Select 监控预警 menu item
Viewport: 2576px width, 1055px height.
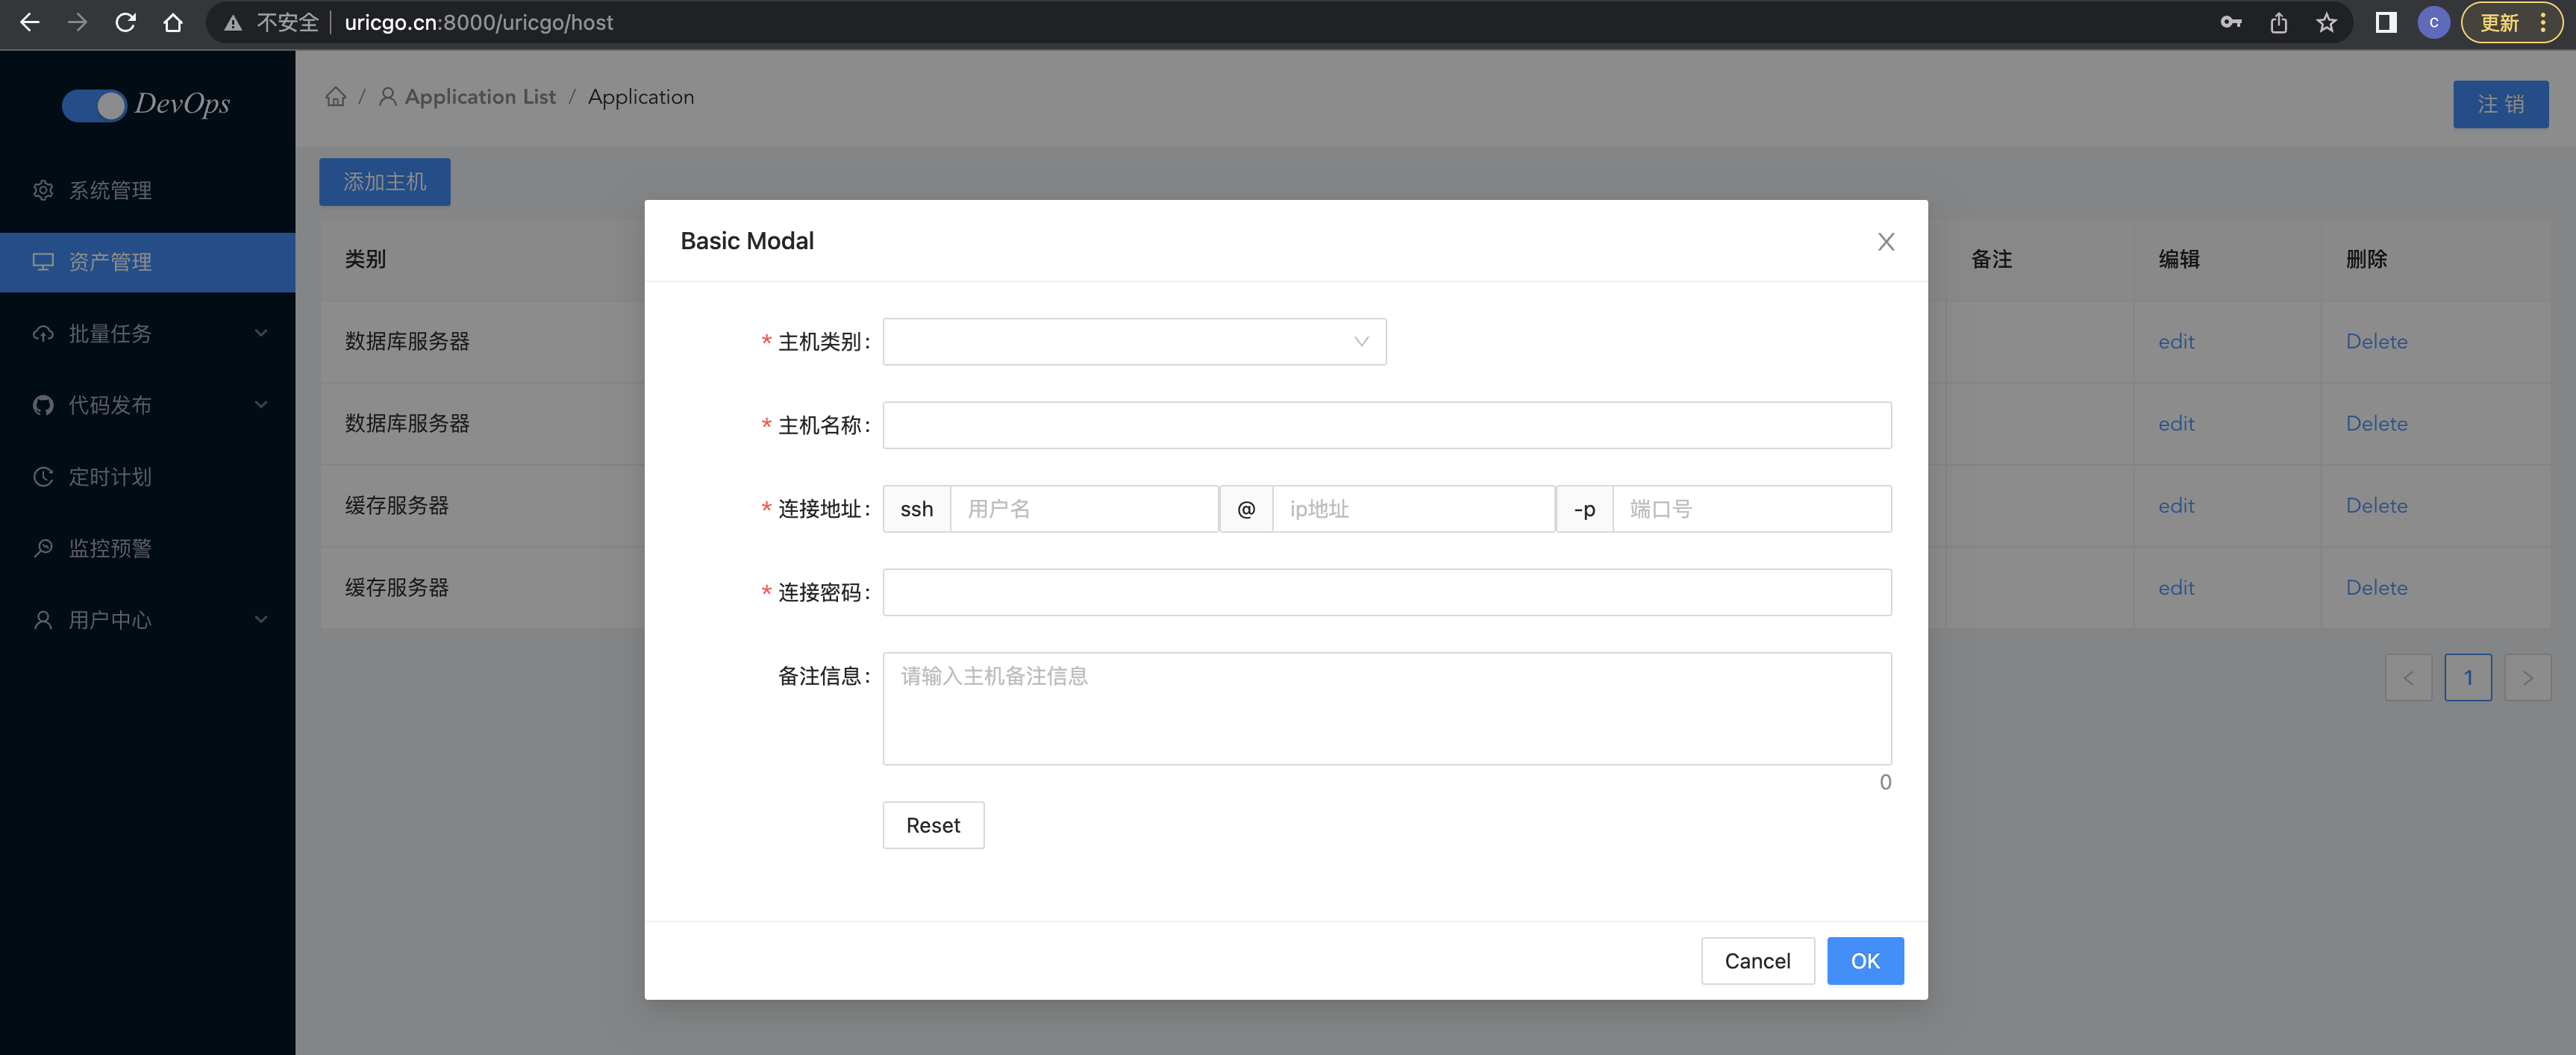pos(110,548)
